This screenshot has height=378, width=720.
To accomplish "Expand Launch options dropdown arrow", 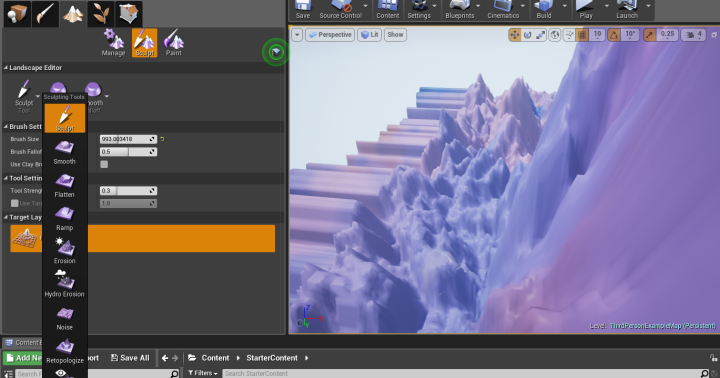I will point(648,6).
